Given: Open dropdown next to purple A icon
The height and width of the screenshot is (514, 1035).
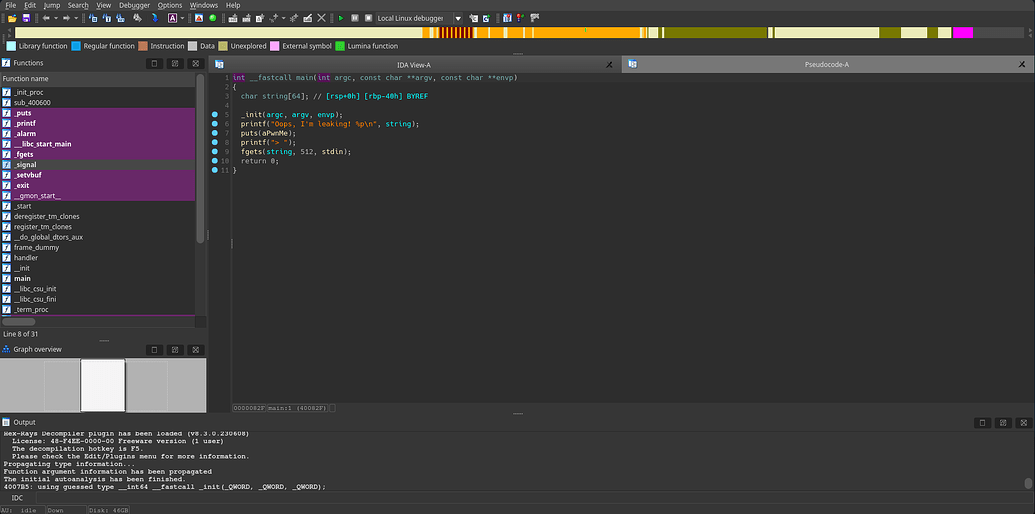Looking at the screenshot, I should point(182,18).
